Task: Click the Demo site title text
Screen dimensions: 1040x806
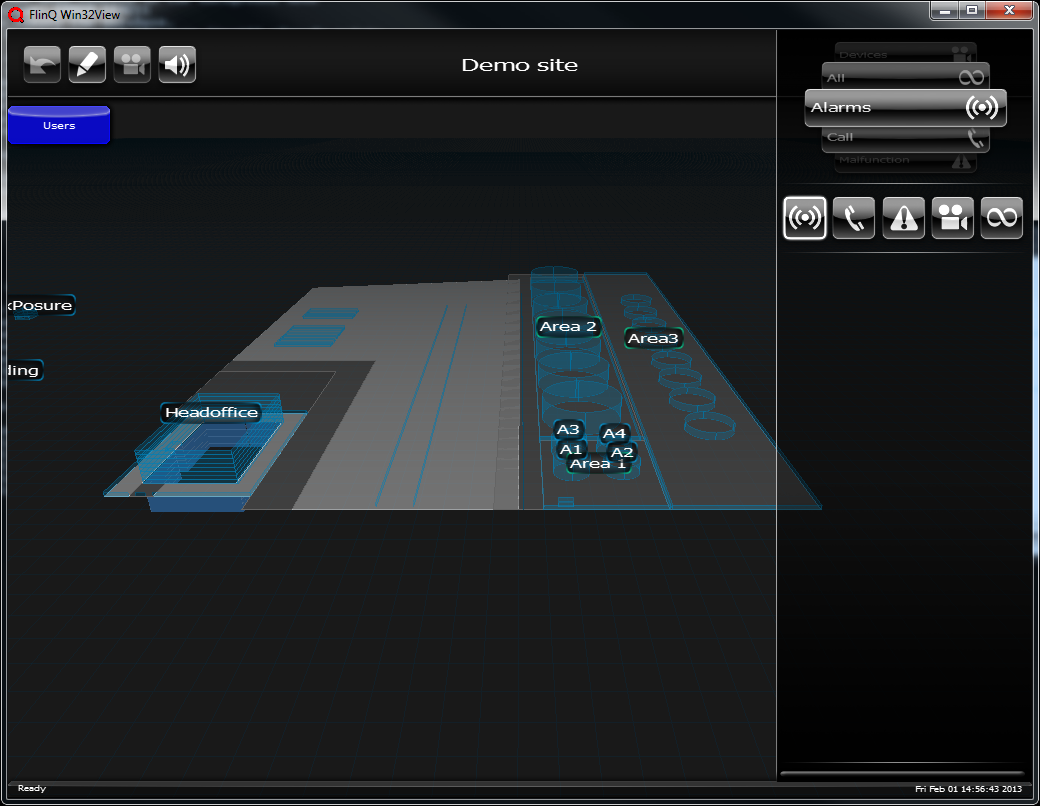Action: tap(519, 65)
